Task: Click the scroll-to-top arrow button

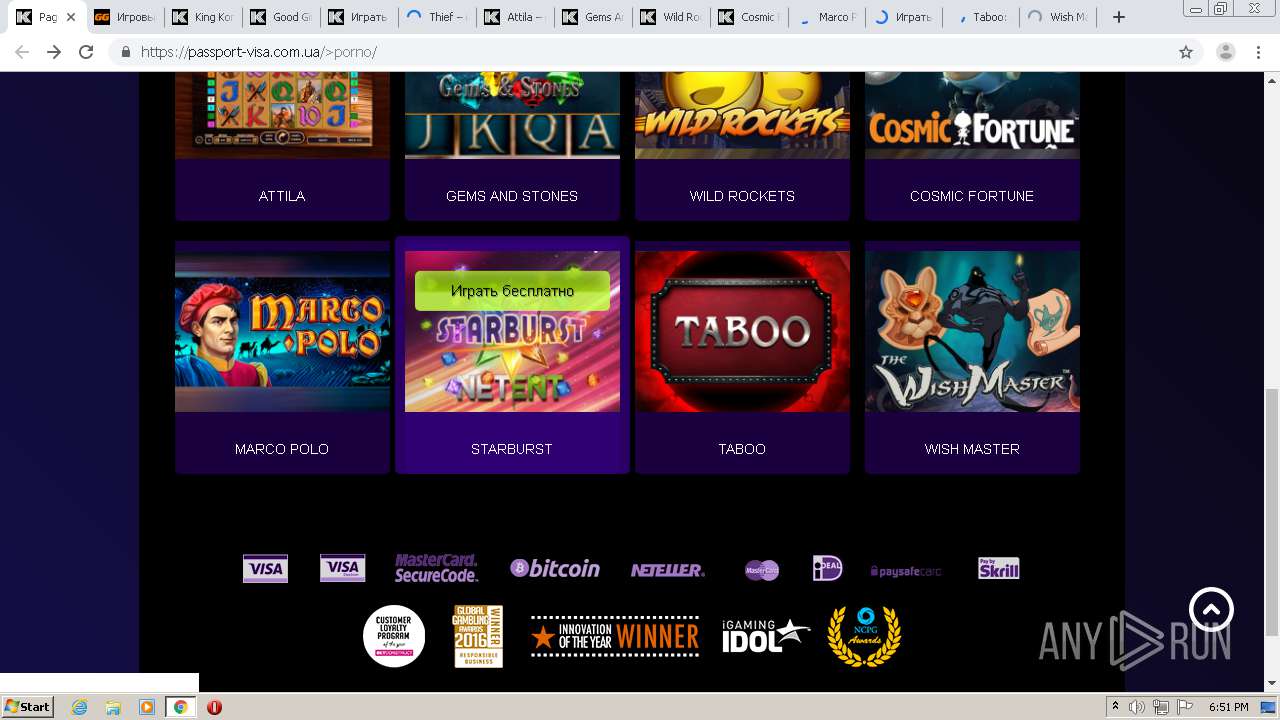Action: coord(1211,609)
